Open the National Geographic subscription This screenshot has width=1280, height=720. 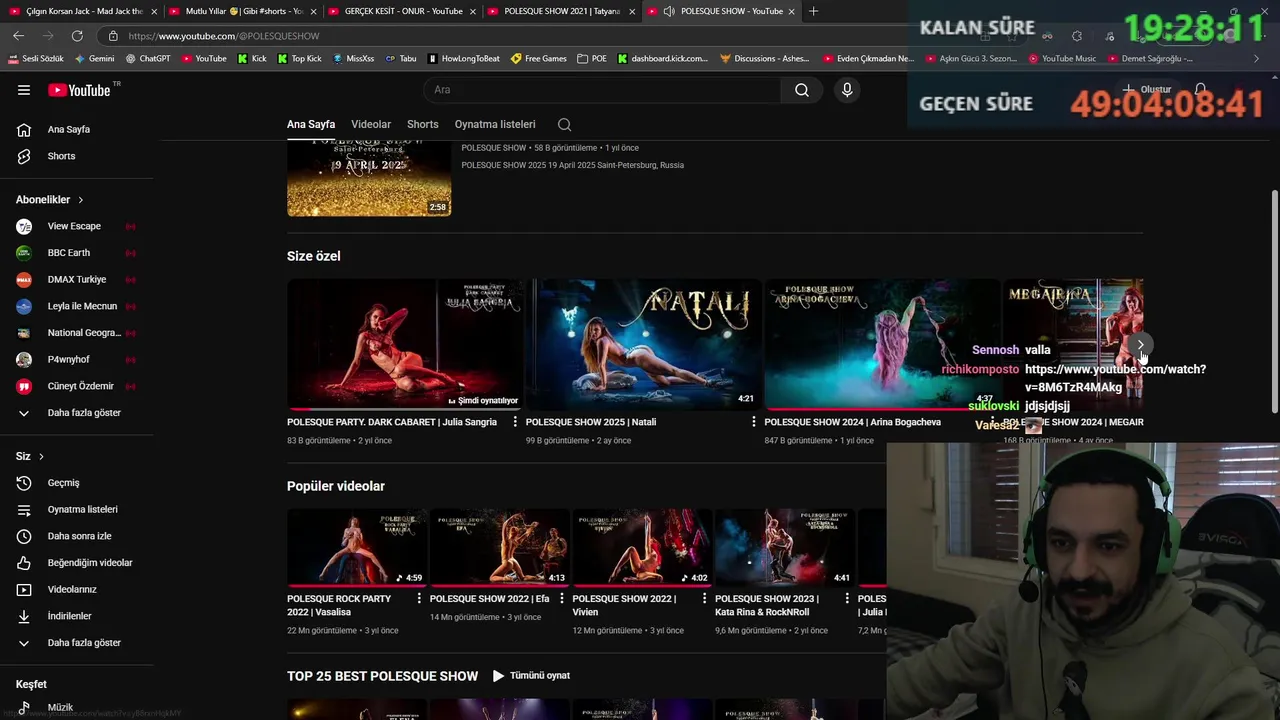tap(76, 333)
